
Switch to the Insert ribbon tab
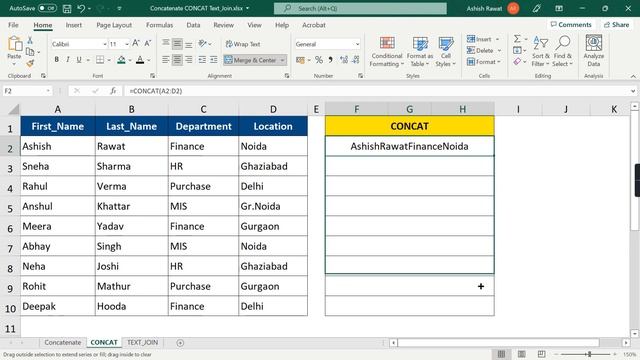[73, 25]
